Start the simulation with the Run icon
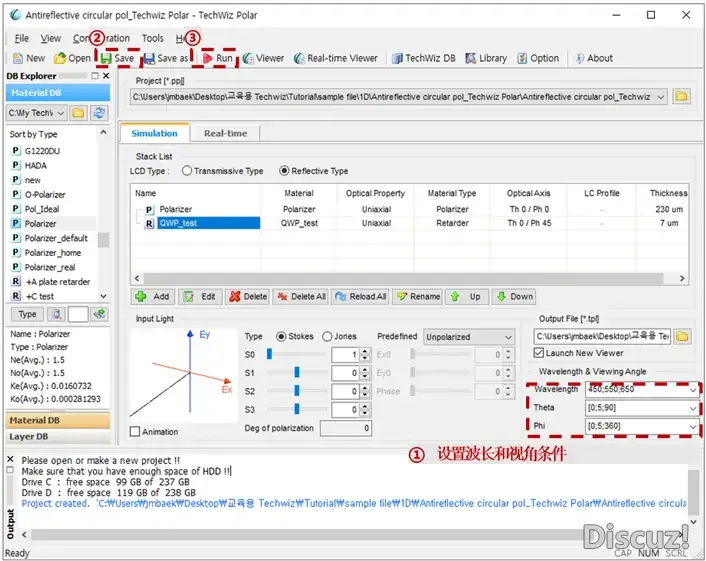The image size is (706, 561). (x=208, y=58)
